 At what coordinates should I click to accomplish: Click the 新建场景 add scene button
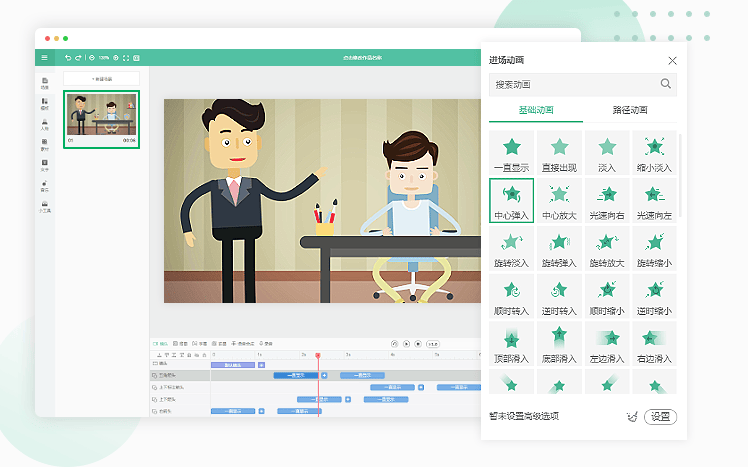pyautogui.click(x=102, y=78)
